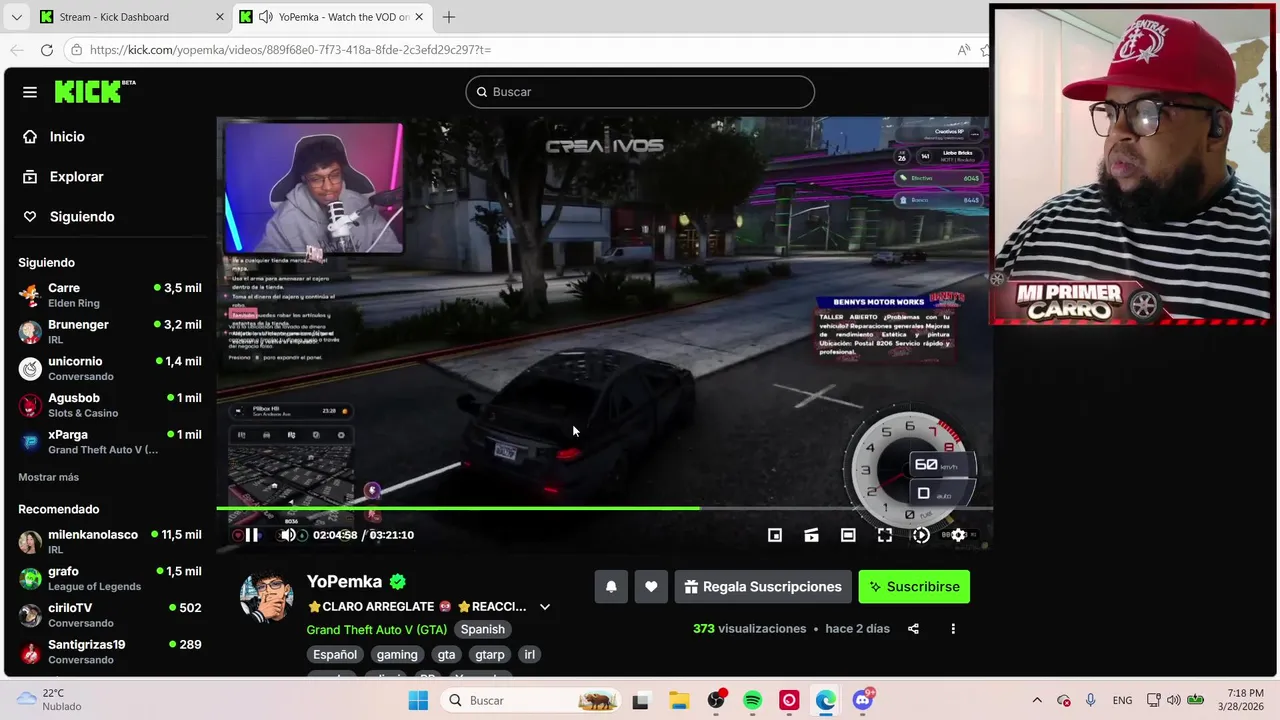Close the Stream - Kick Dashboard tab

click(x=220, y=17)
